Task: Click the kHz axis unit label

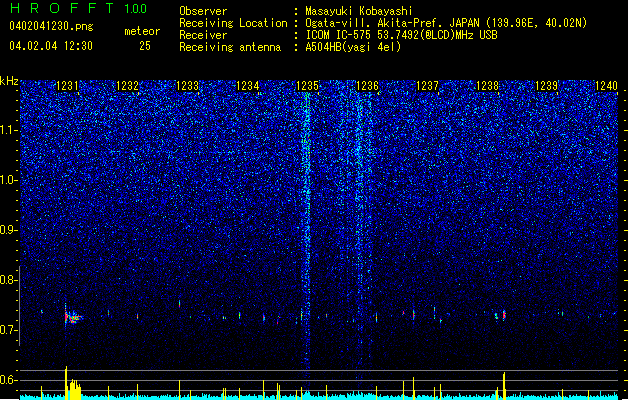Action: click(x=9, y=81)
